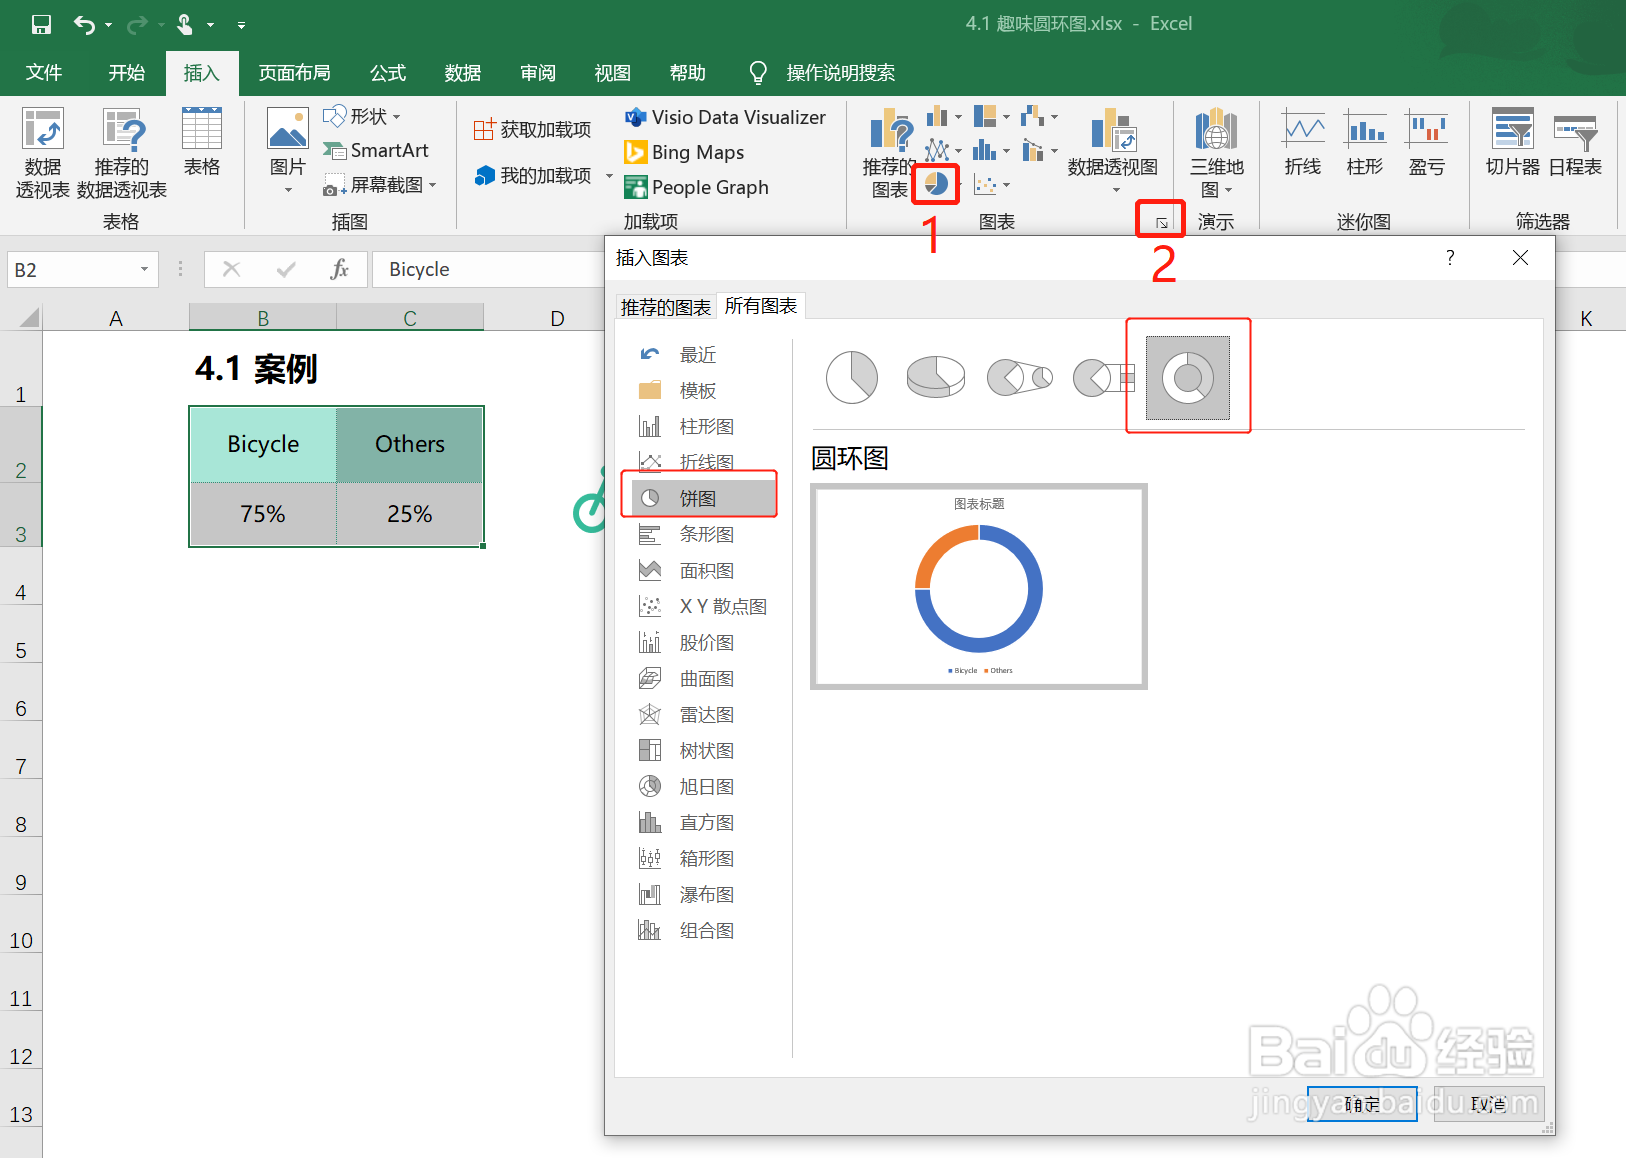This screenshot has width=1626, height=1158.
Task: Confirm the dialog with the OK button
Action: (x=1362, y=1104)
